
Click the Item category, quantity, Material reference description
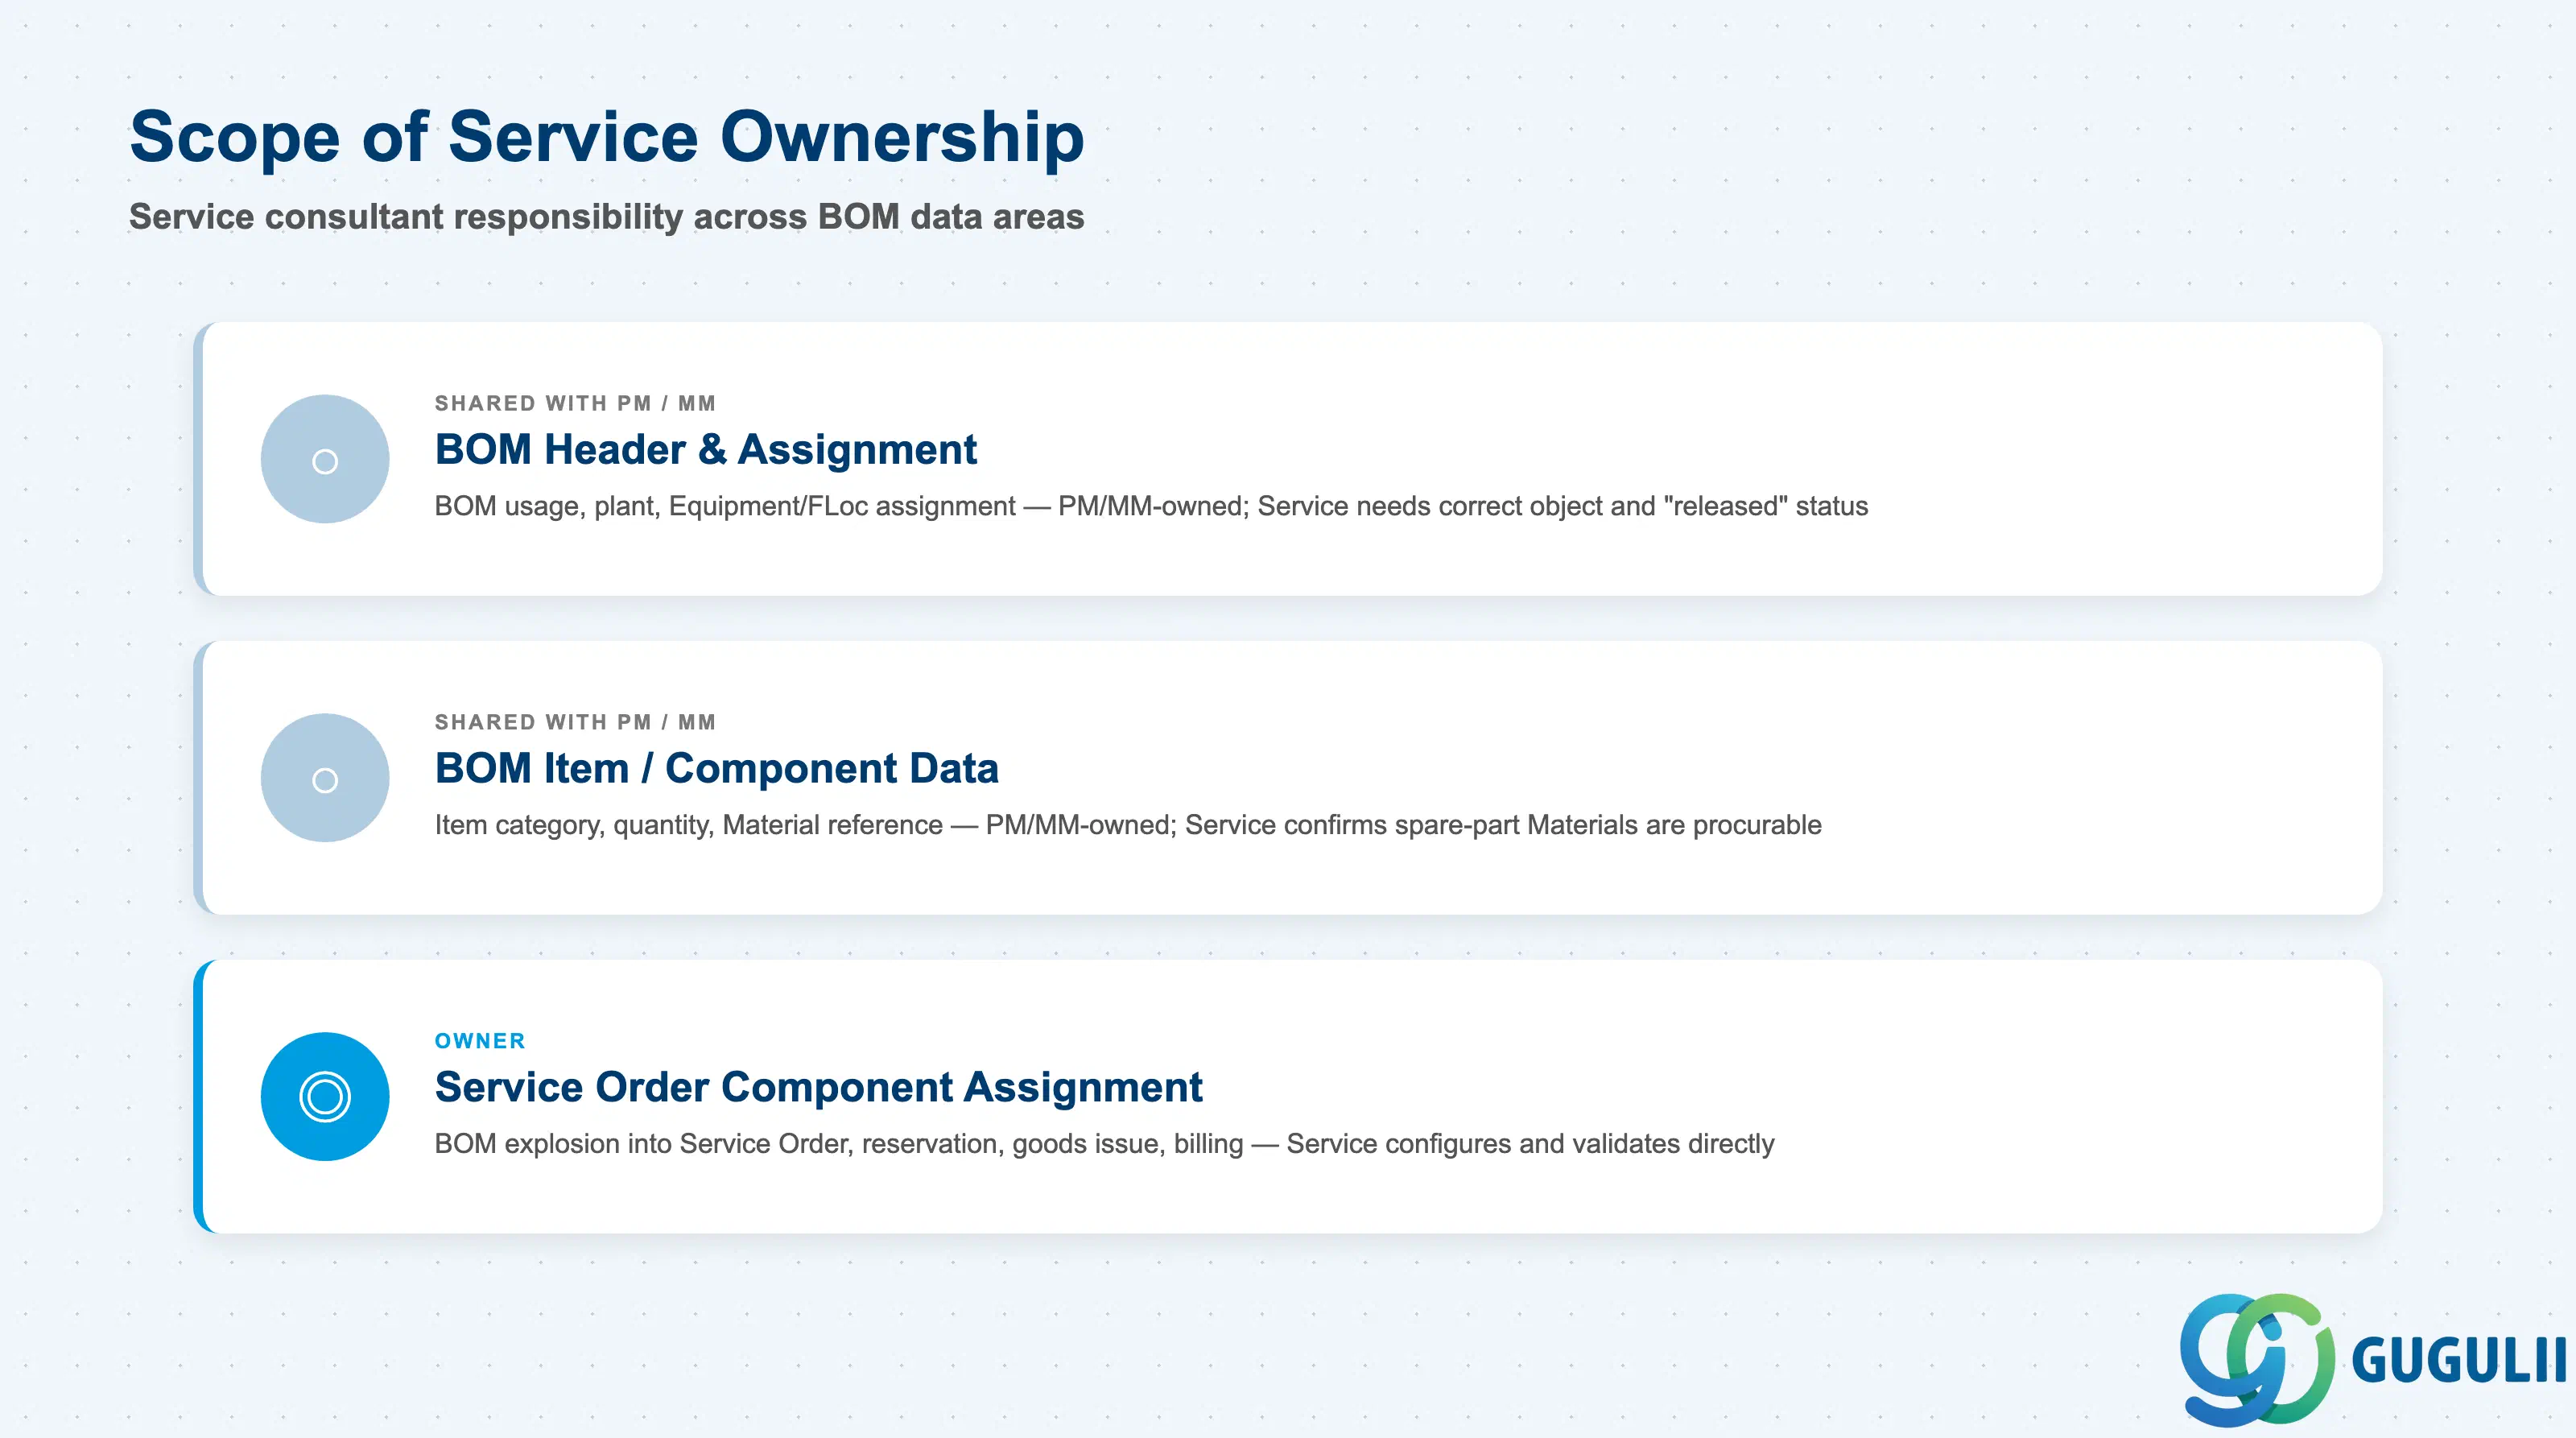(1128, 826)
